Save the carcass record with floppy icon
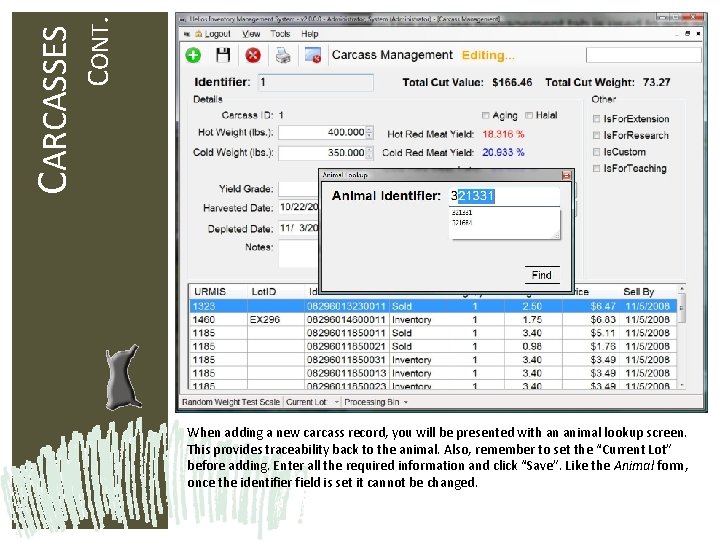This screenshot has width=720, height=540. point(223,55)
